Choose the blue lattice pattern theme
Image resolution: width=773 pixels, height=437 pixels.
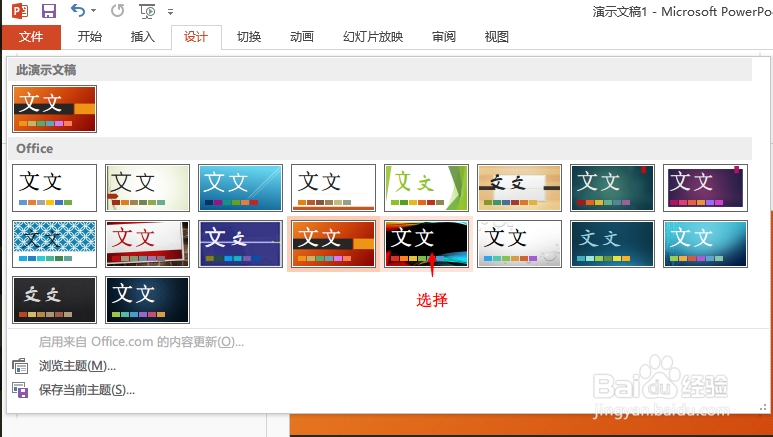click(x=55, y=244)
